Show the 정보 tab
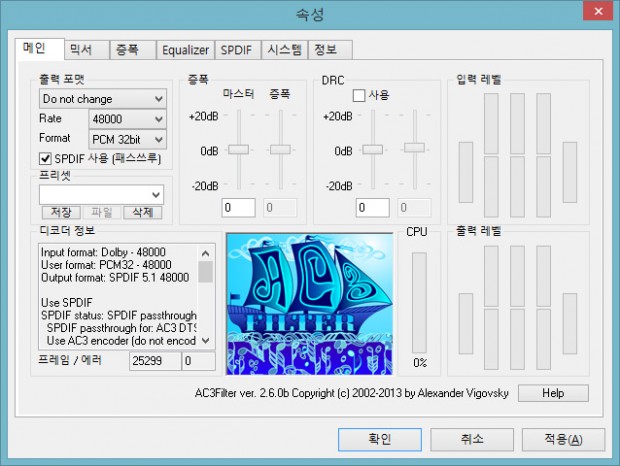The image size is (620, 466). (x=326, y=49)
